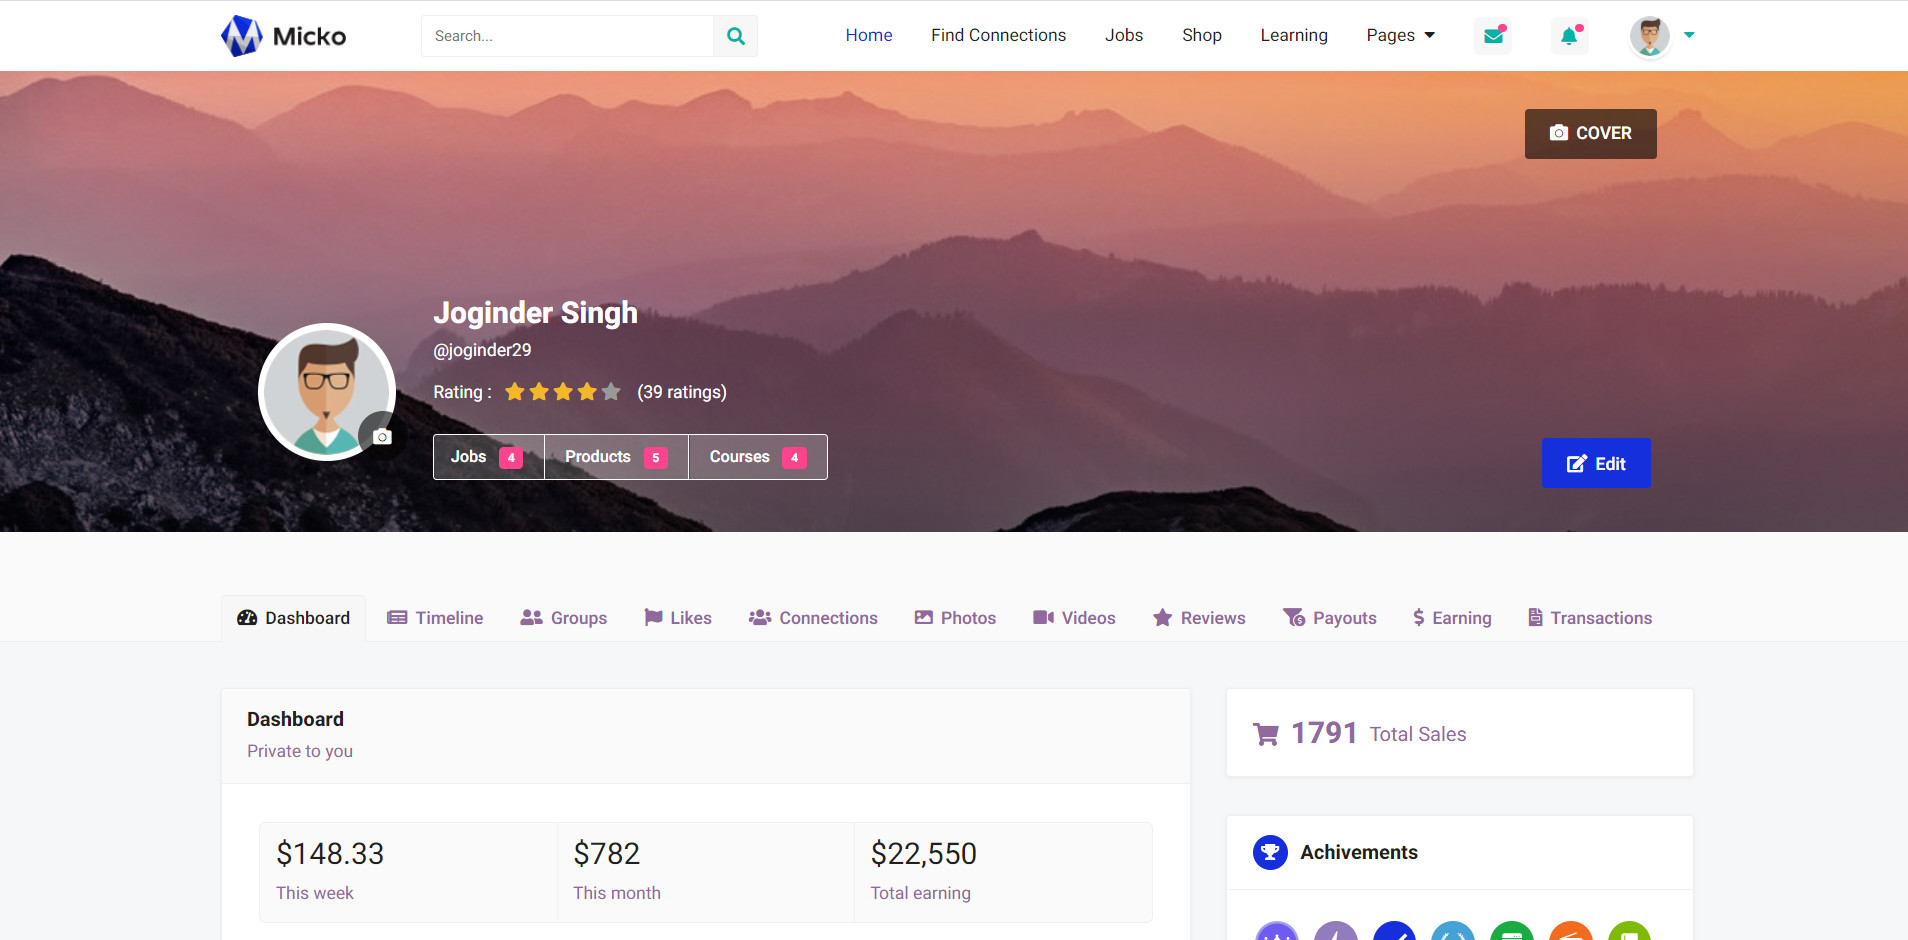1908x940 pixels.
Task: Open Find Connections in navigation
Action: point(998,35)
